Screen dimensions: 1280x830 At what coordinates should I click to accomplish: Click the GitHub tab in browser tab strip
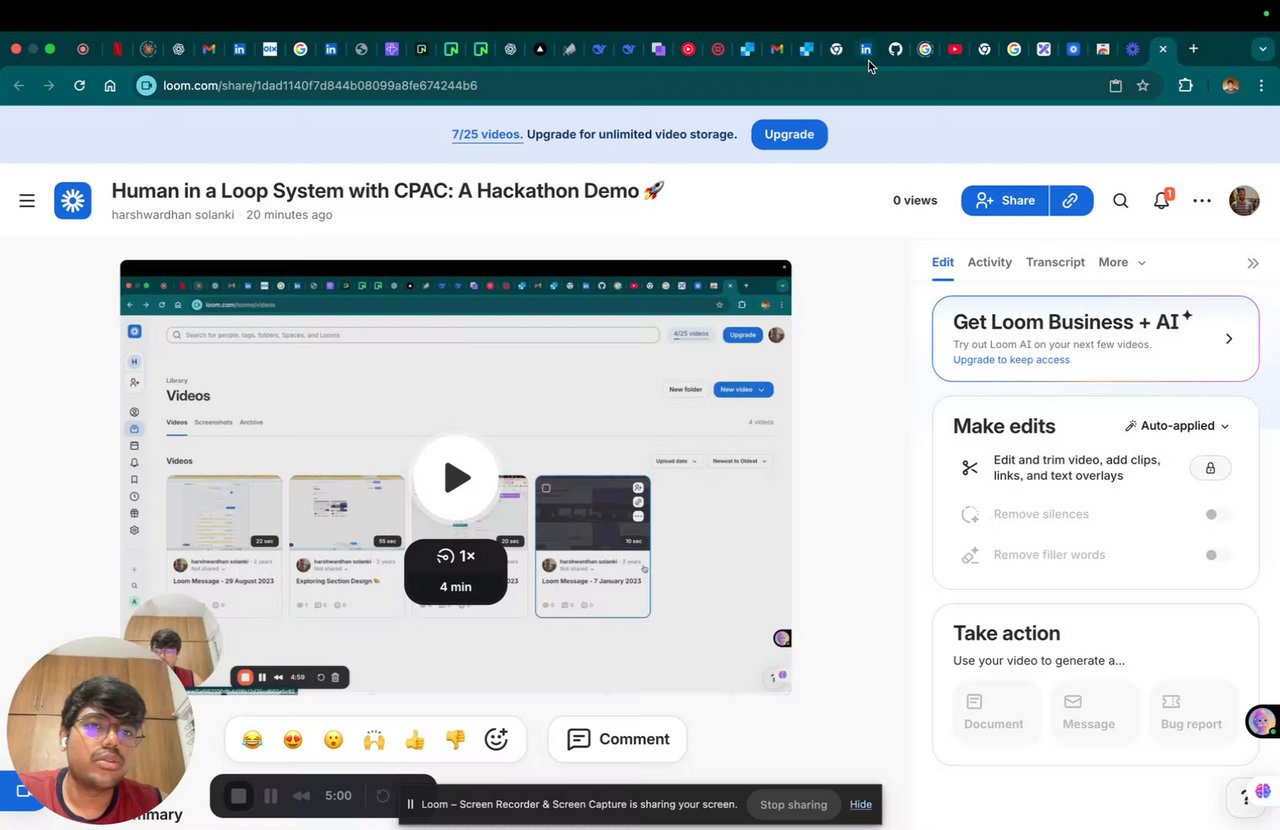coord(895,49)
